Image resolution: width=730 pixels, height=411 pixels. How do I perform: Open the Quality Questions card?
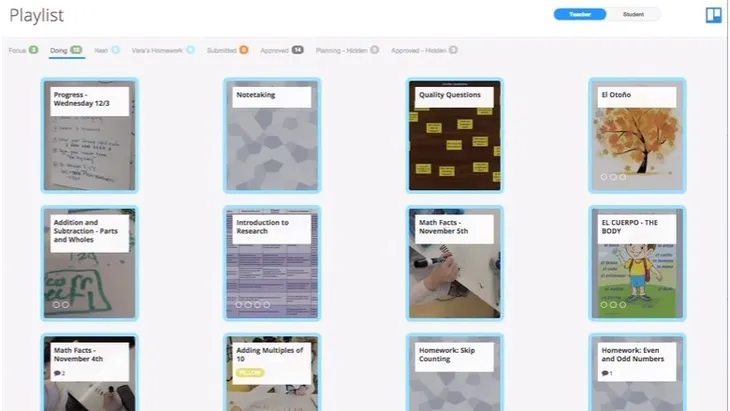pyautogui.click(x=454, y=135)
